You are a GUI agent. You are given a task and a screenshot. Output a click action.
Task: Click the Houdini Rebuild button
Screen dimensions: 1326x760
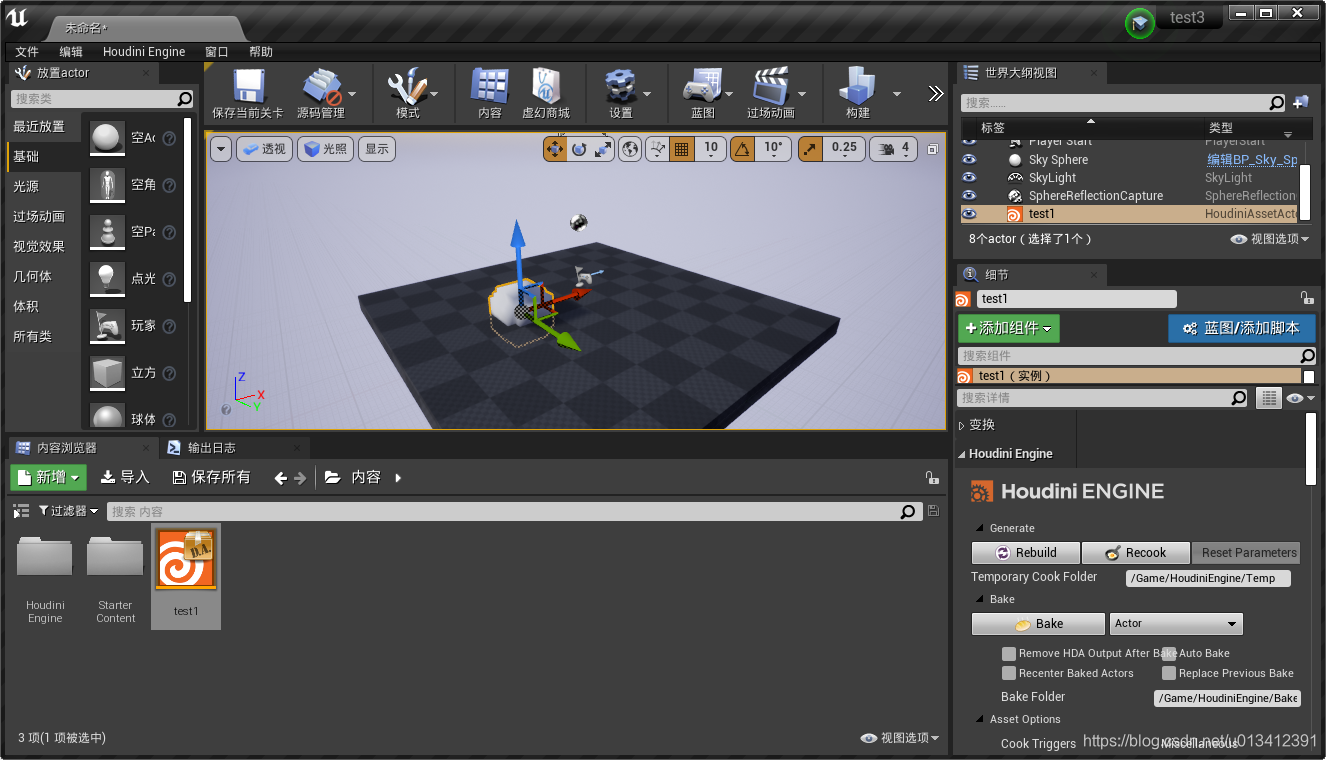(1026, 553)
